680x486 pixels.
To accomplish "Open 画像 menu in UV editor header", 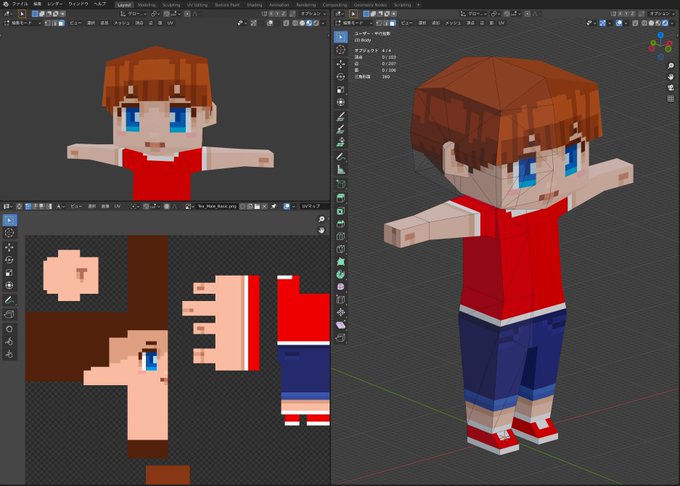I will (105, 206).
